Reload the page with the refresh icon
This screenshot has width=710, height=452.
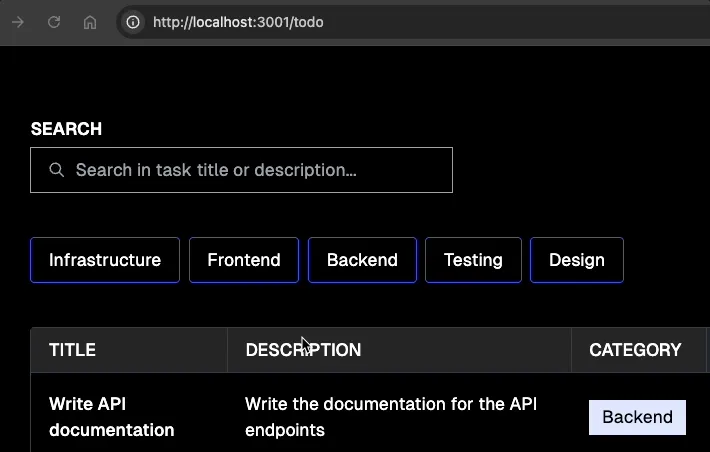54,22
